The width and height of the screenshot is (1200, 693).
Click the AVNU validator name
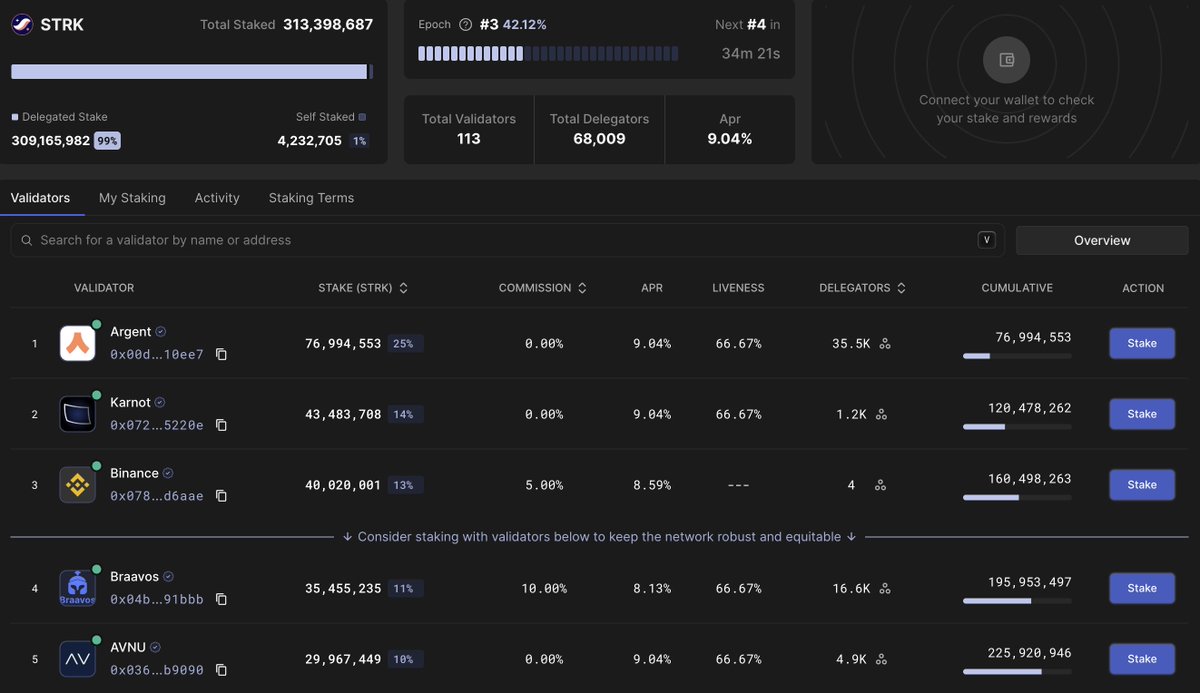click(x=128, y=648)
